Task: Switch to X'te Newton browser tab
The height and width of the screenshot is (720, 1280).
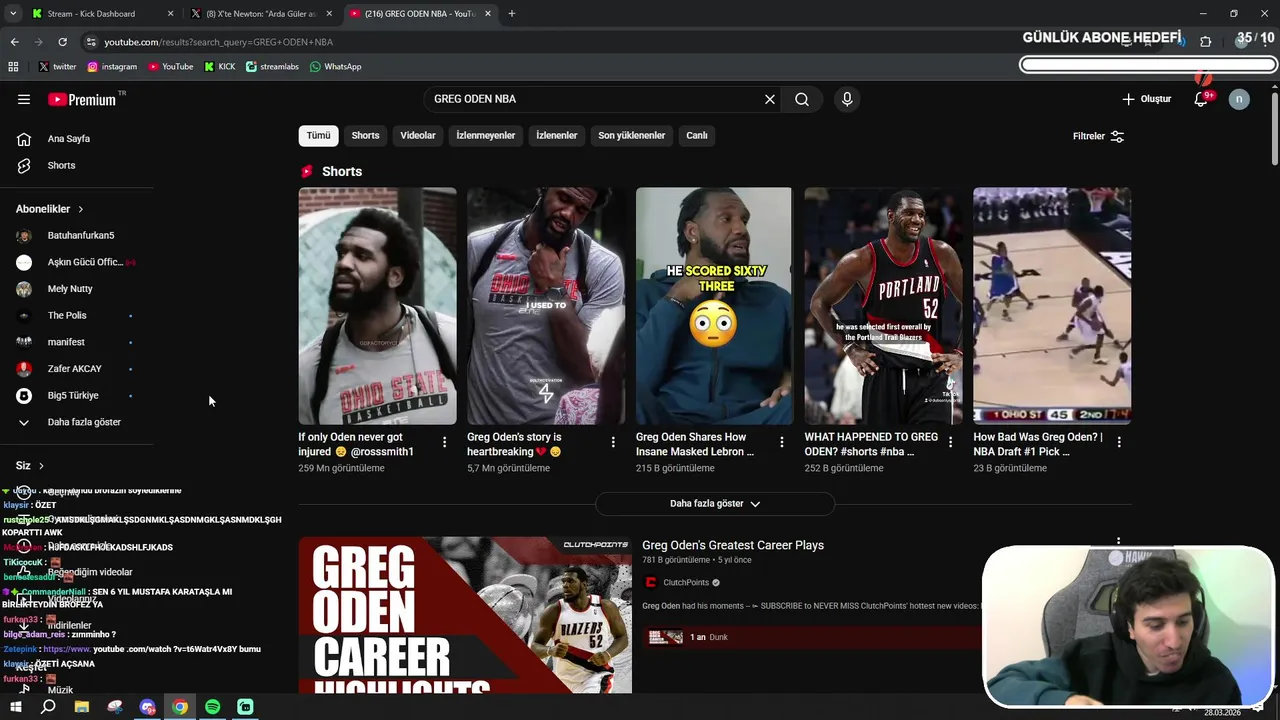Action: 260,14
